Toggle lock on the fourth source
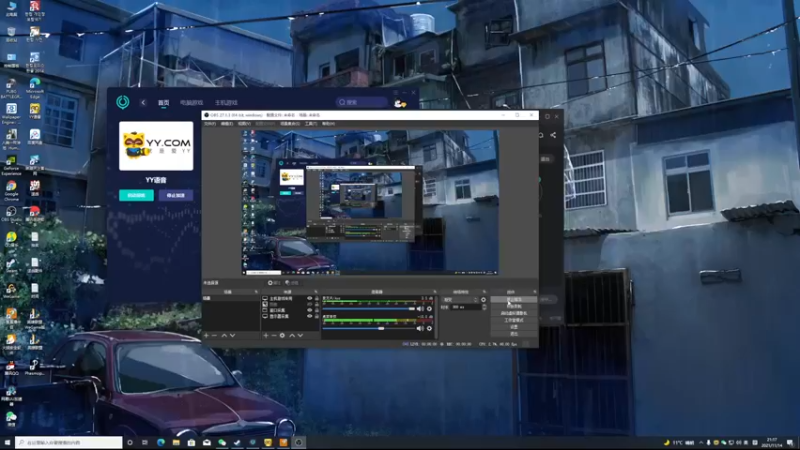The height and width of the screenshot is (450, 800). (x=316, y=316)
